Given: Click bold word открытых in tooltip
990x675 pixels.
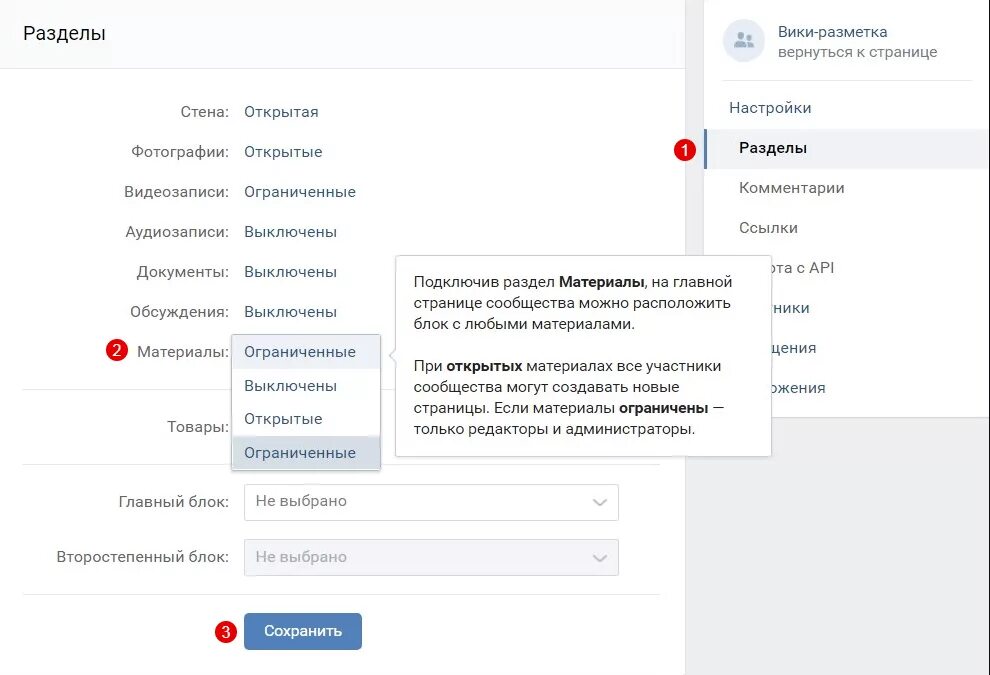Looking at the screenshot, I should tap(484, 366).
